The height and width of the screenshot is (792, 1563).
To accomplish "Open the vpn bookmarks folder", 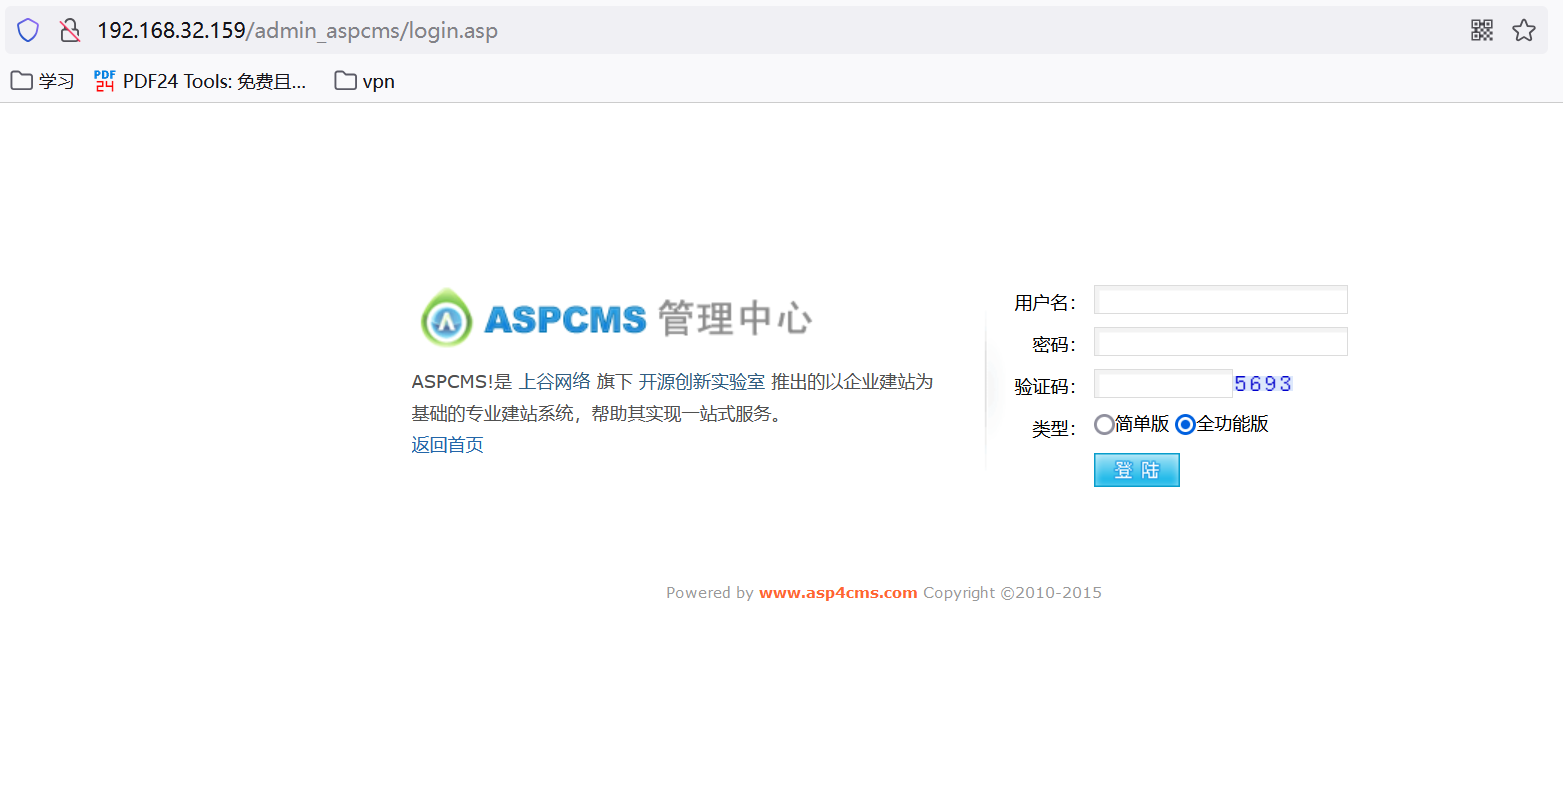I will point(365,81).
